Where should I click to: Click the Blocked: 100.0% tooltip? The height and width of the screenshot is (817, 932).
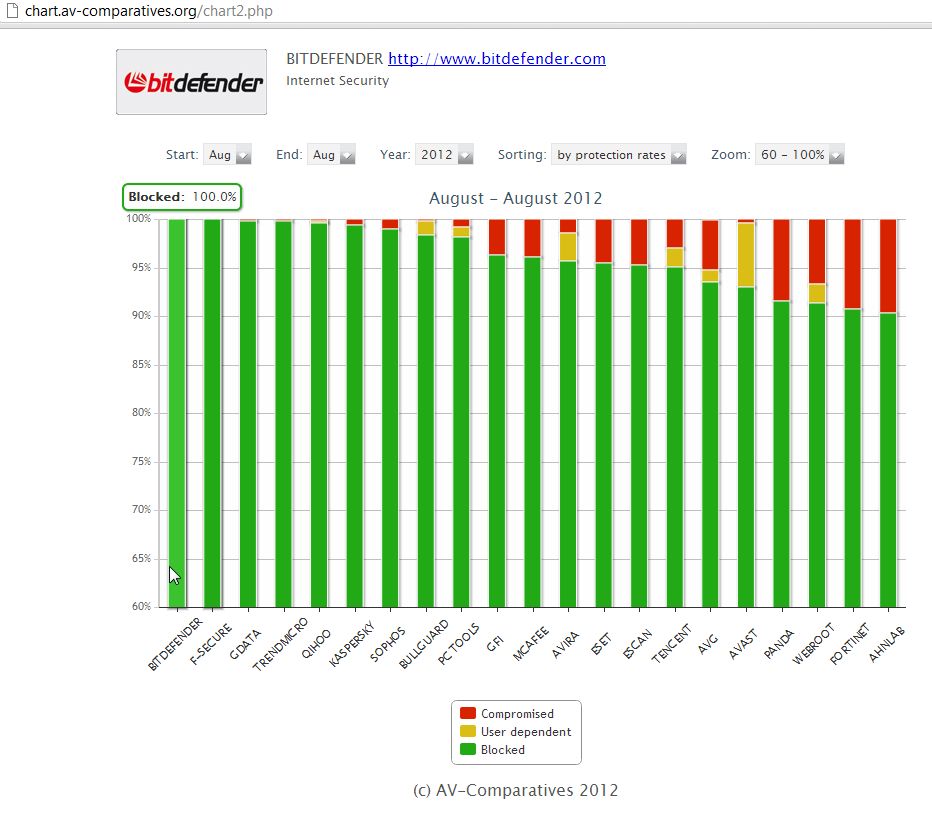click(182, 197)
